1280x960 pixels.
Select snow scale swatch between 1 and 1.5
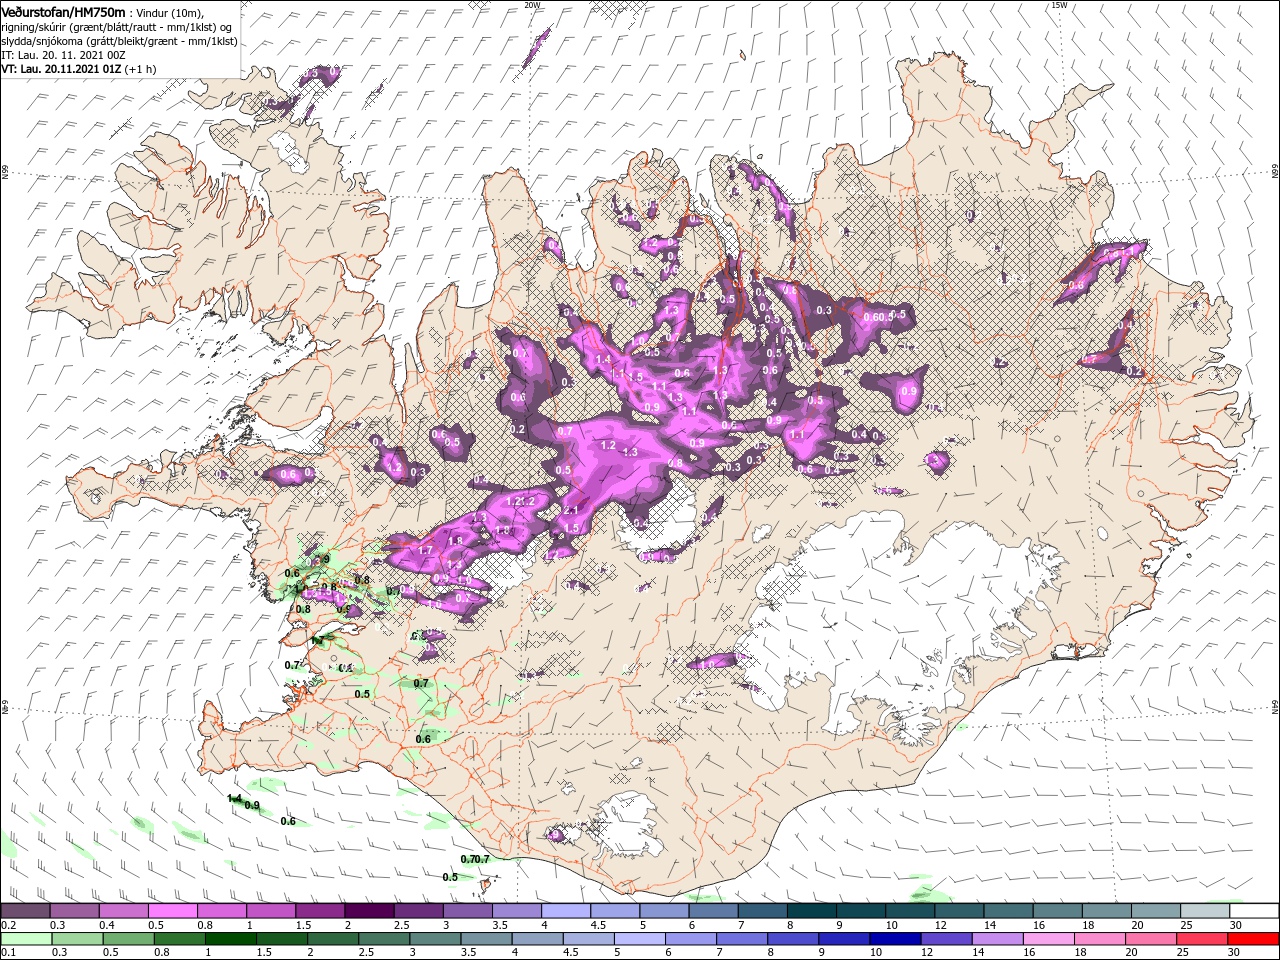[x=270, y=911]
